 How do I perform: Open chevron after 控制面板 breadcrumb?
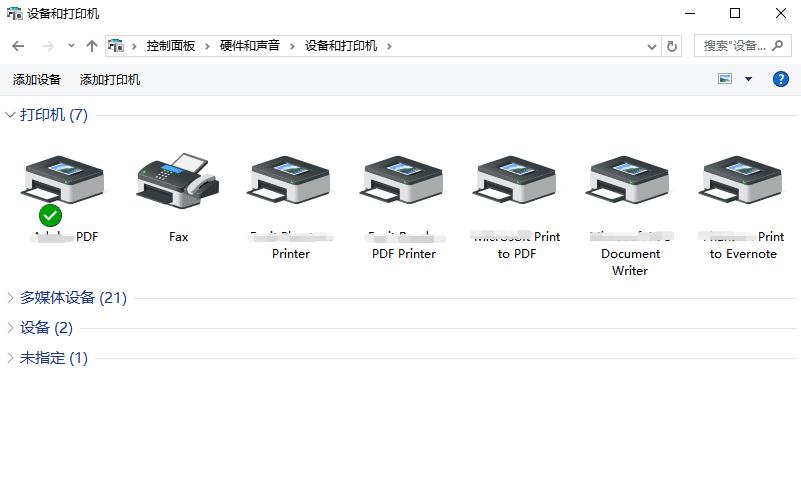[207, 46]
